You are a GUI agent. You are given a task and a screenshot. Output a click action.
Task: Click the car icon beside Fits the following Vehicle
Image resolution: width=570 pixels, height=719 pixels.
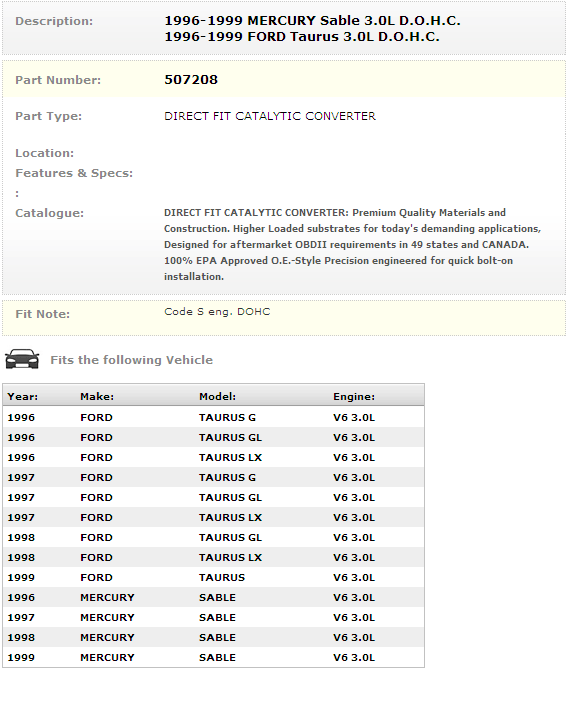22,359
